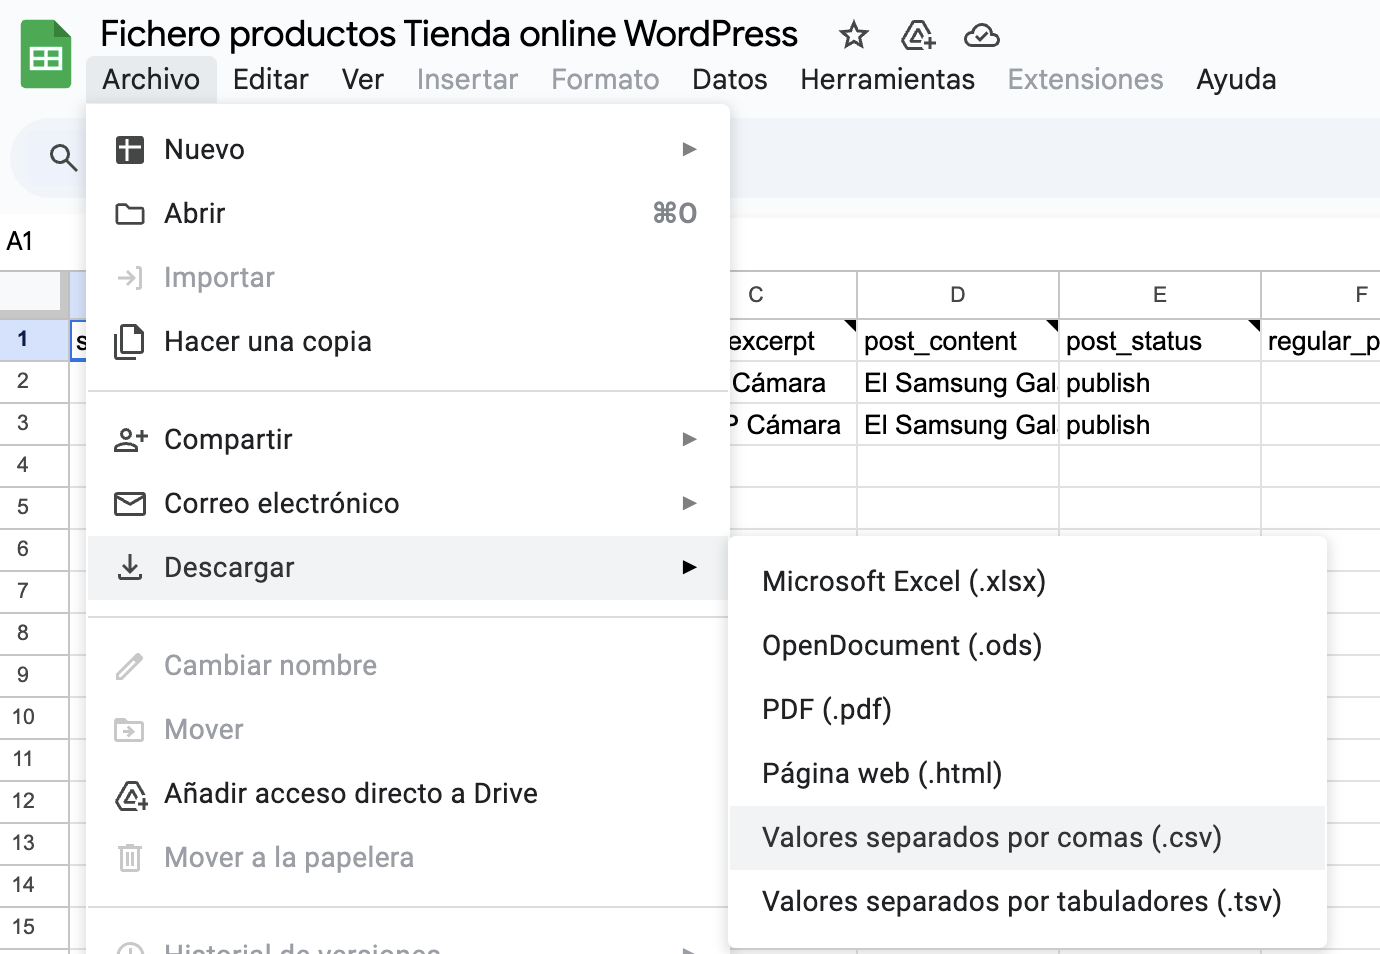This screenshot has width=1380, height=954.
Task: Click the Correo electrónico envelope icon
Action: coord(130,504)
